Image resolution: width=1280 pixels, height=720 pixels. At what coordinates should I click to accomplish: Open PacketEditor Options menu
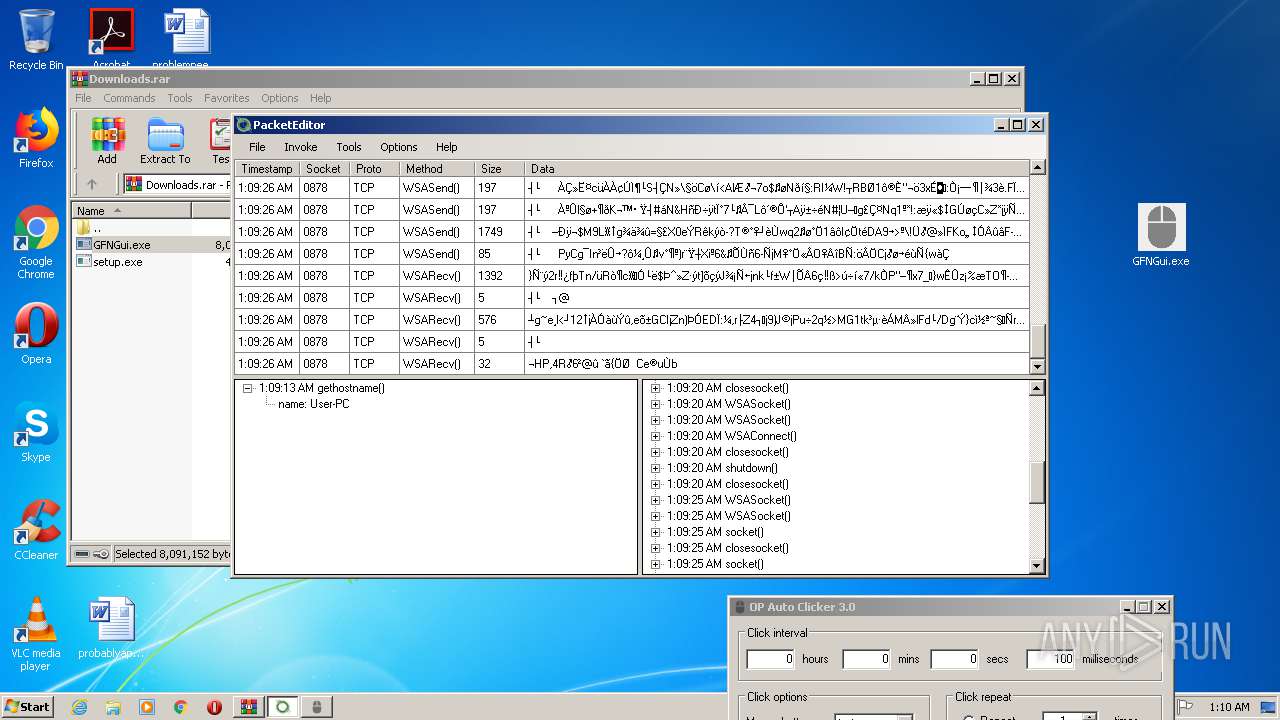click(398, 147)
